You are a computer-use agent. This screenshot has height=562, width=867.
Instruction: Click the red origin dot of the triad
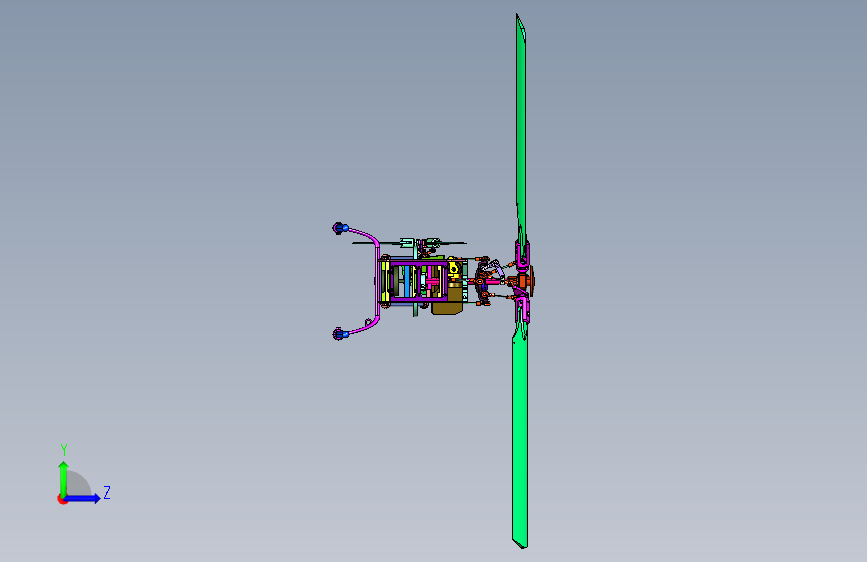(x=62, y=500)
